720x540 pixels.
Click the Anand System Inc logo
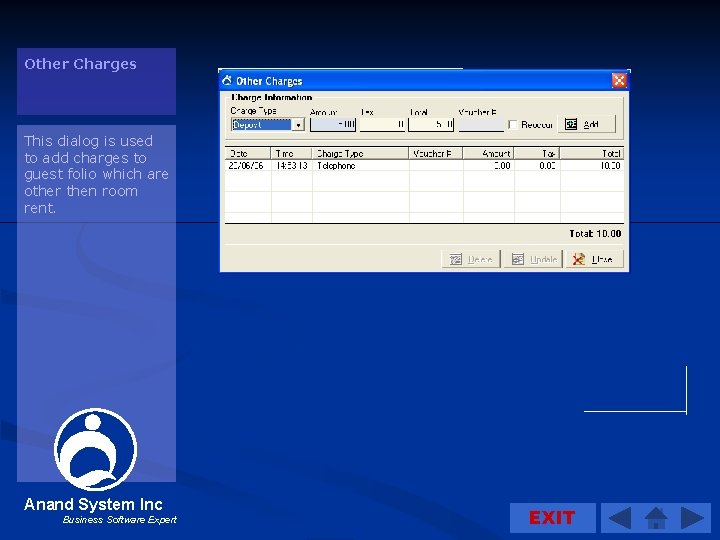96,450
